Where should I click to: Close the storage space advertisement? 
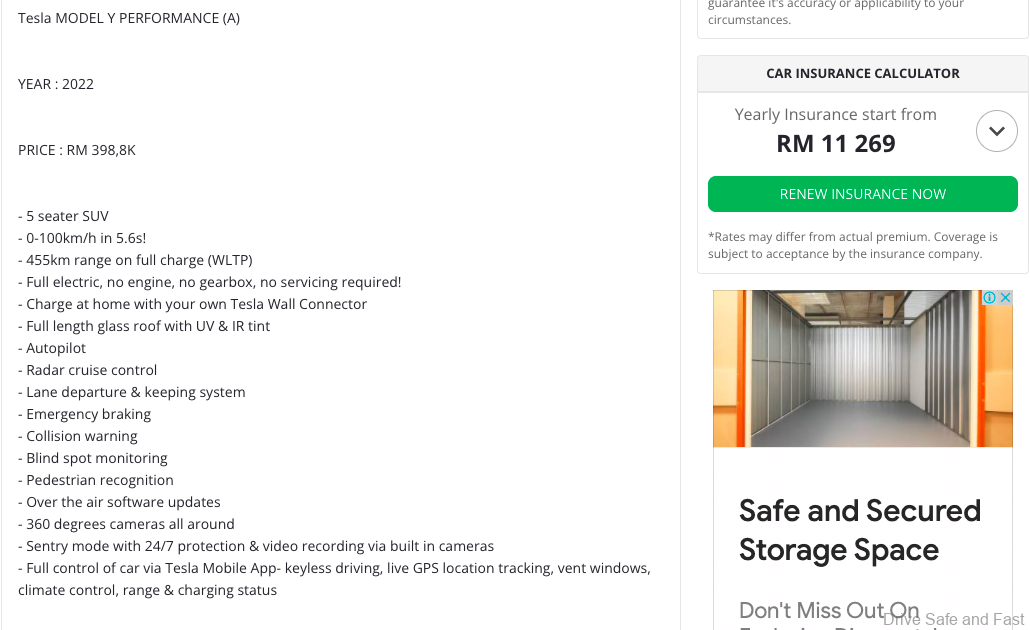click(x=1005, y=298)
